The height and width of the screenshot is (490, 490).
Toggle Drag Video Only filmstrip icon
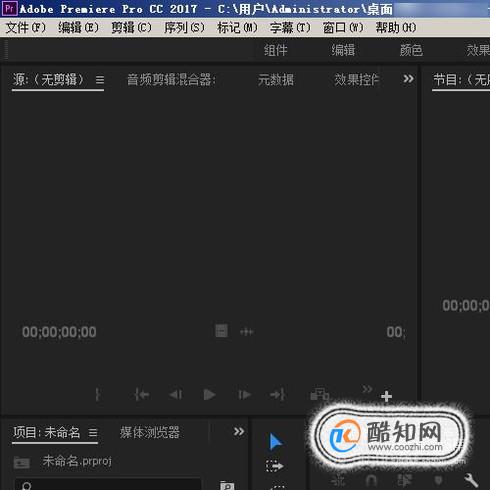point(221,331)
